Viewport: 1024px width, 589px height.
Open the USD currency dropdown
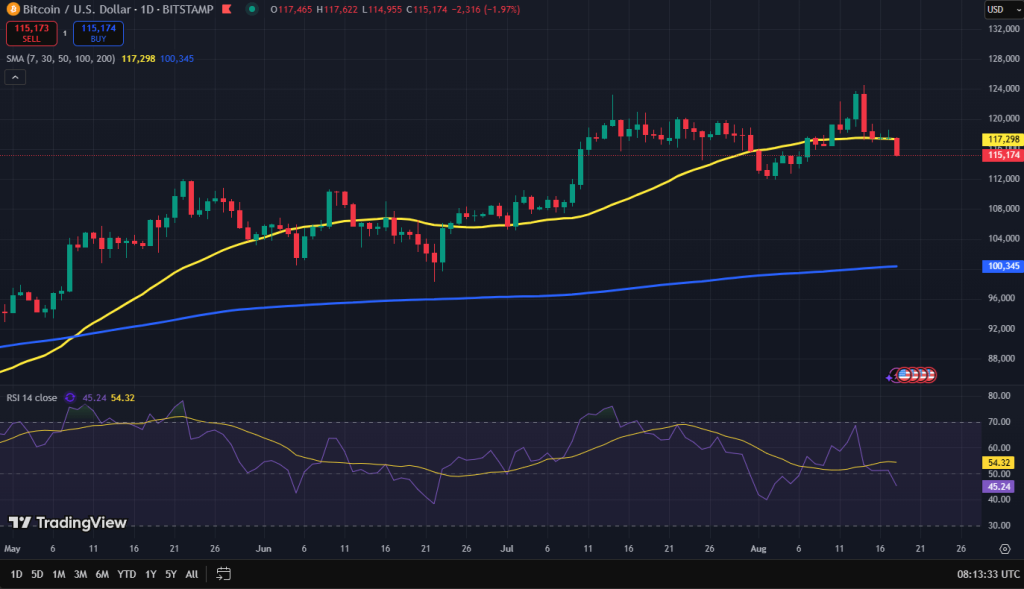[x=999, y=9]
